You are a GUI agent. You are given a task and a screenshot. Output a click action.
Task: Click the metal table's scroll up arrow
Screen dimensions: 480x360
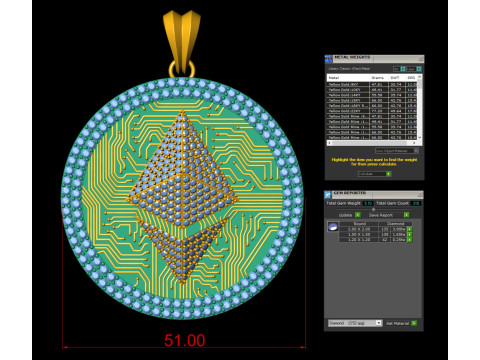pyautogui.click(x=419, y=77)
